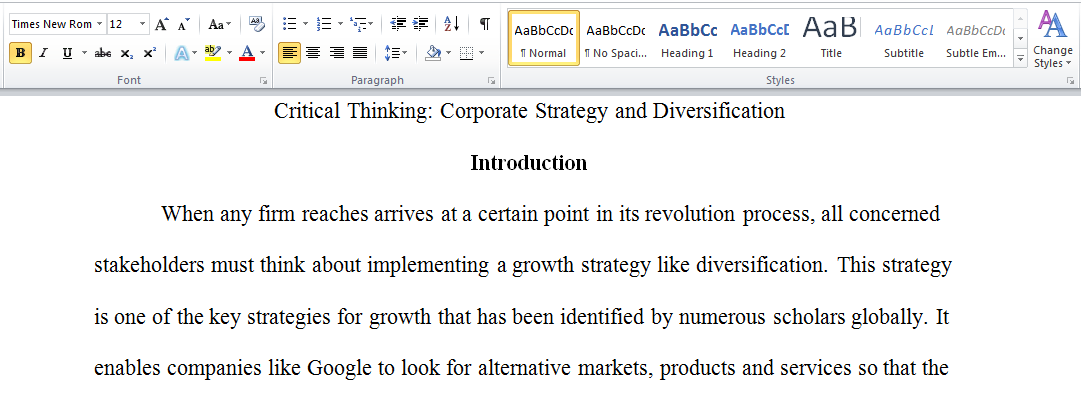Click the Borders icon

point(466,53)
